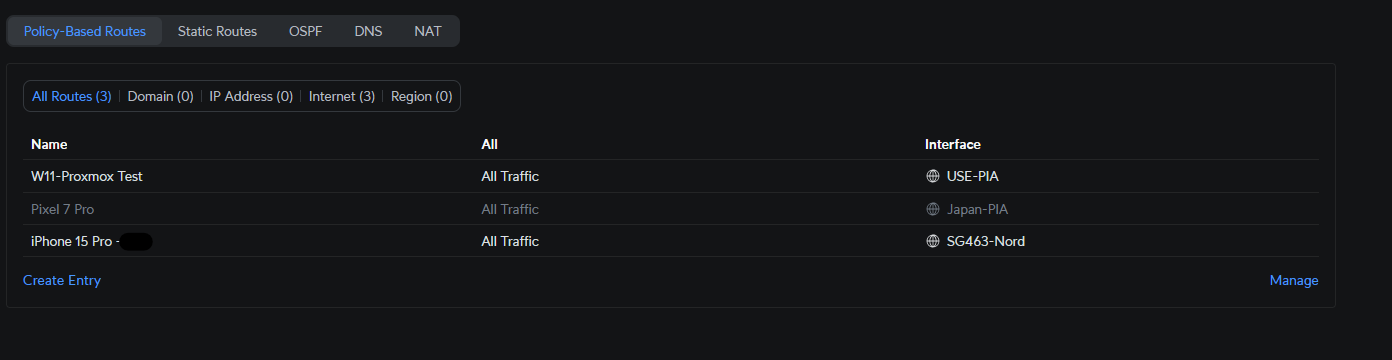Switch to the Static Routes tab
This screenshot has height=360, width=1392.
pos(217,31)
